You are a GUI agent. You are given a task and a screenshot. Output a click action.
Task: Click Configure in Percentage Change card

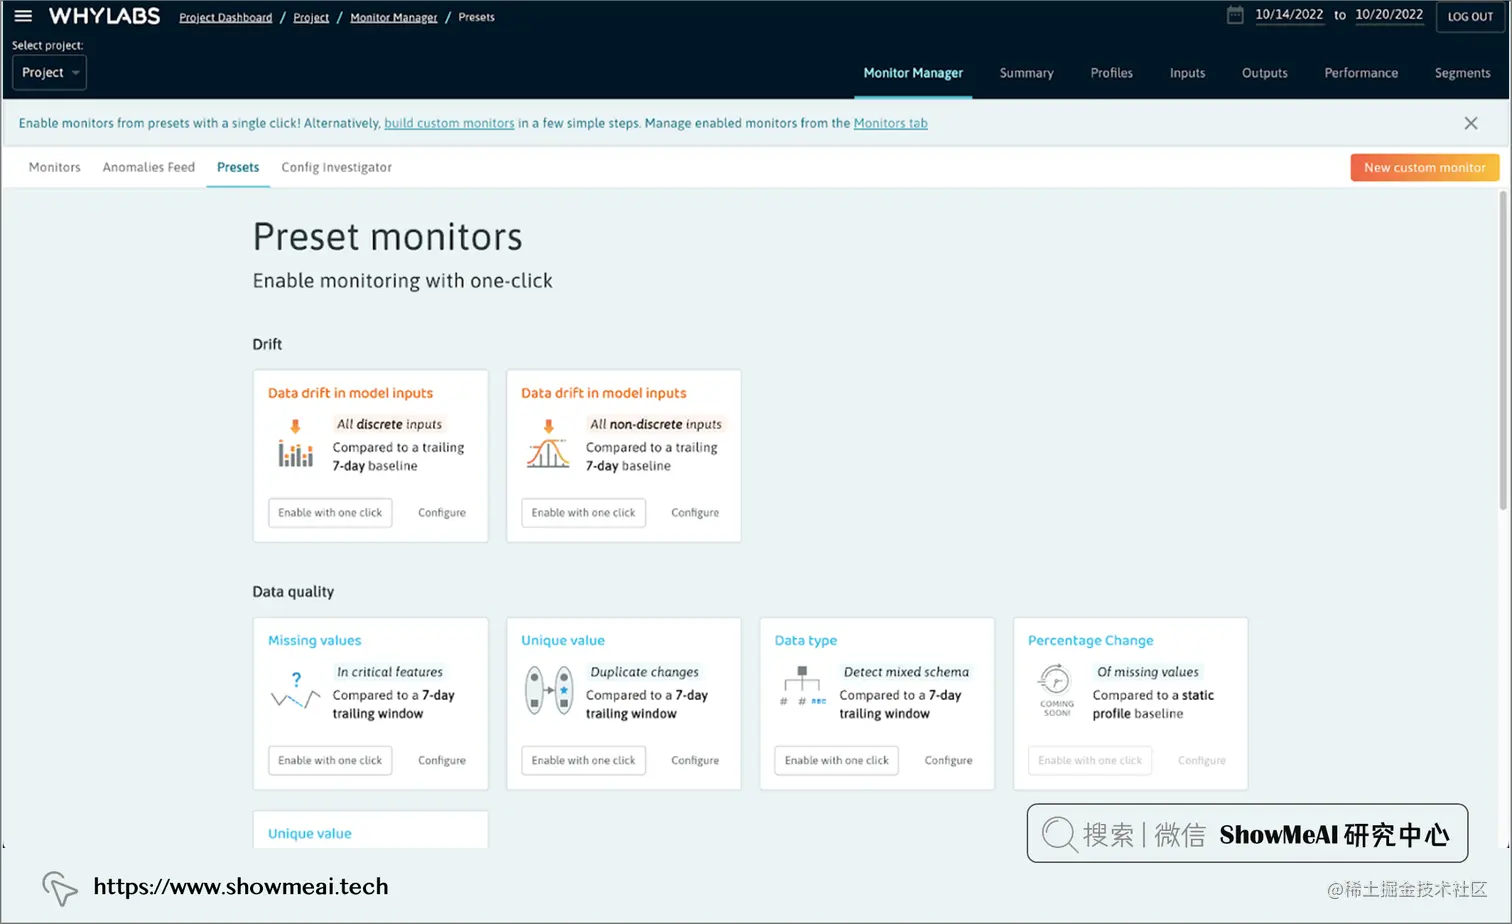tap(1201, 760)
